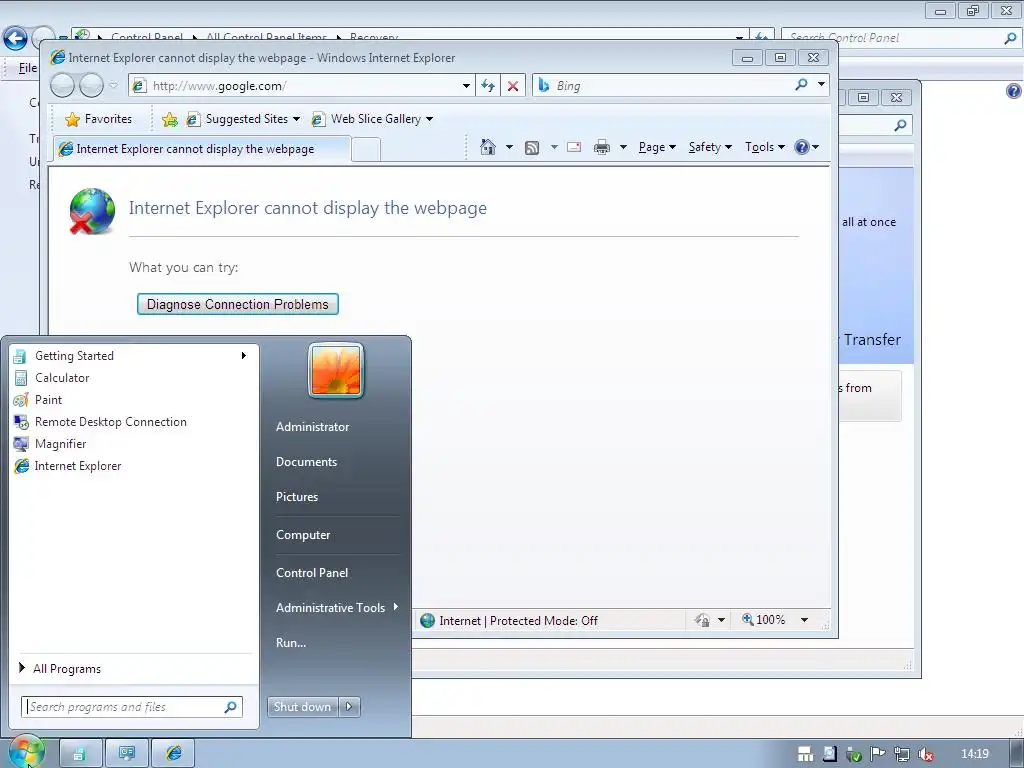This screenshot has width=1024, height=768.
Task: Expand the Shut down options arrow
Action: click(x=349, y=707)
